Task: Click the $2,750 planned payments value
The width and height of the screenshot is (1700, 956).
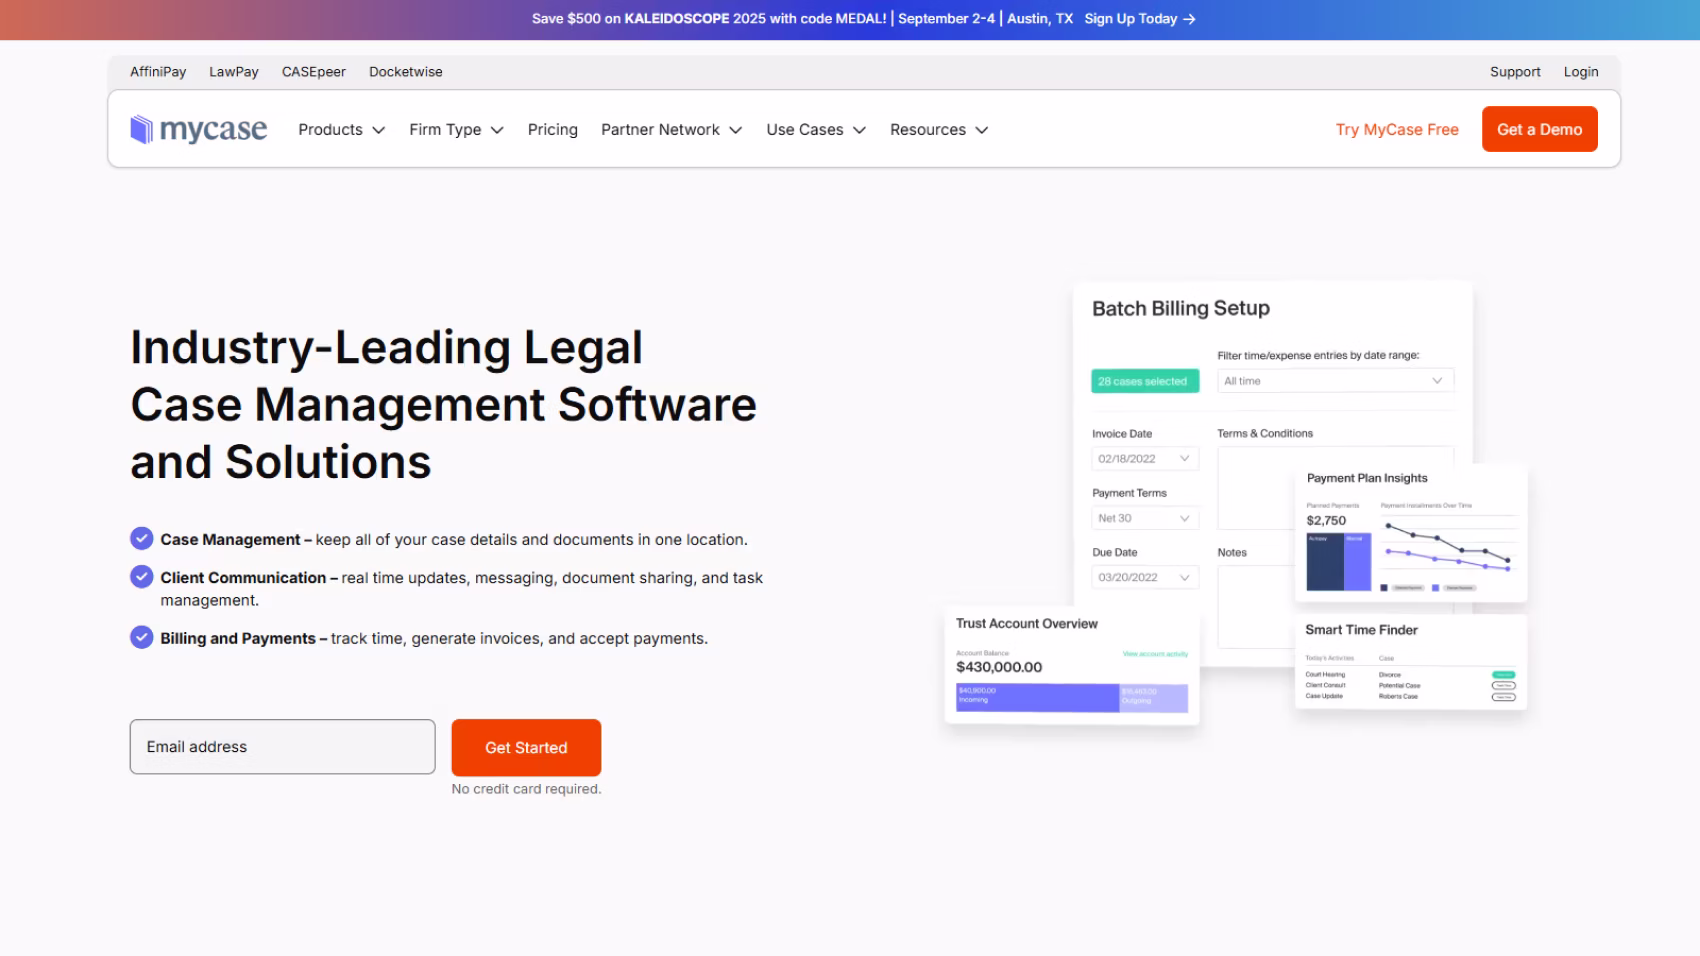Action: (1326, 521)
